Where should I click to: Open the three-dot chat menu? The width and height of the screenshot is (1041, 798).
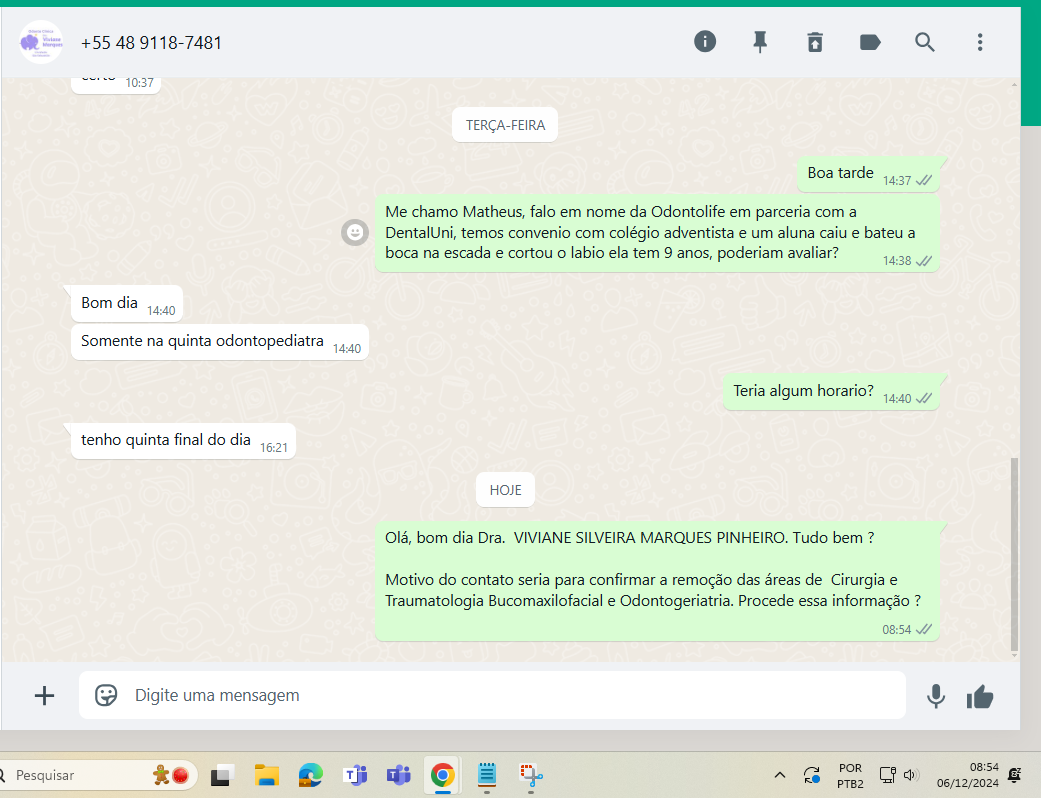[979, 42]
